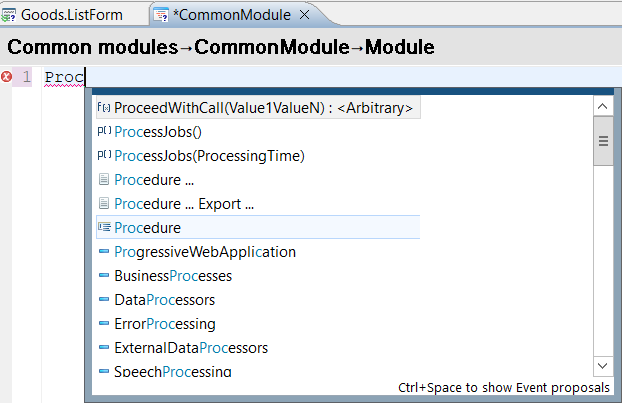The width and height of the screenshot is (622, 403).
Task: Select ProcessJobs(ProcessingTime) proposal
Action: click(209, 156)
